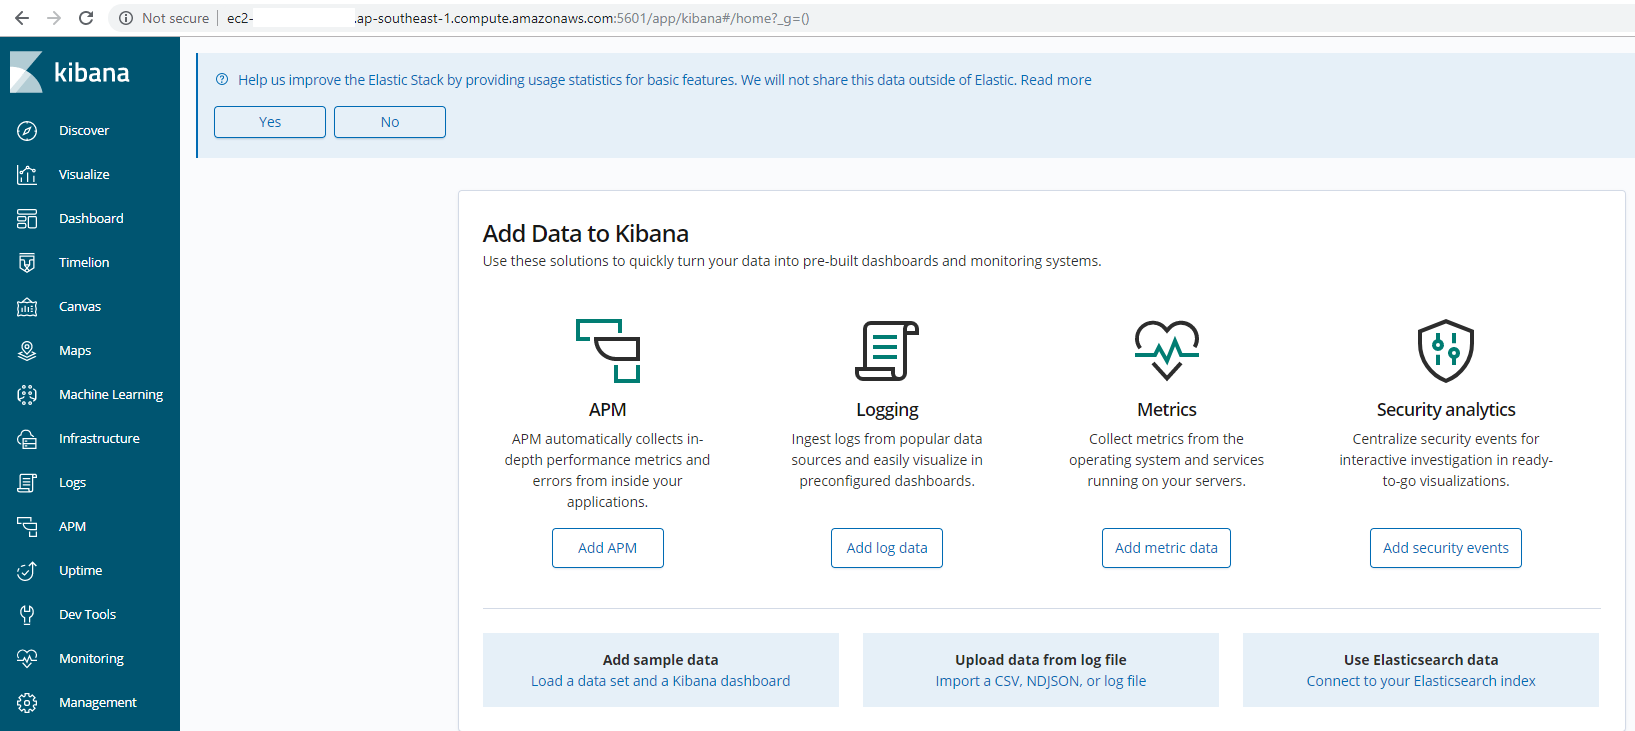Click the Not secure site info icon
Viewport: 1635px width, 731px height.
coord(126,18)
